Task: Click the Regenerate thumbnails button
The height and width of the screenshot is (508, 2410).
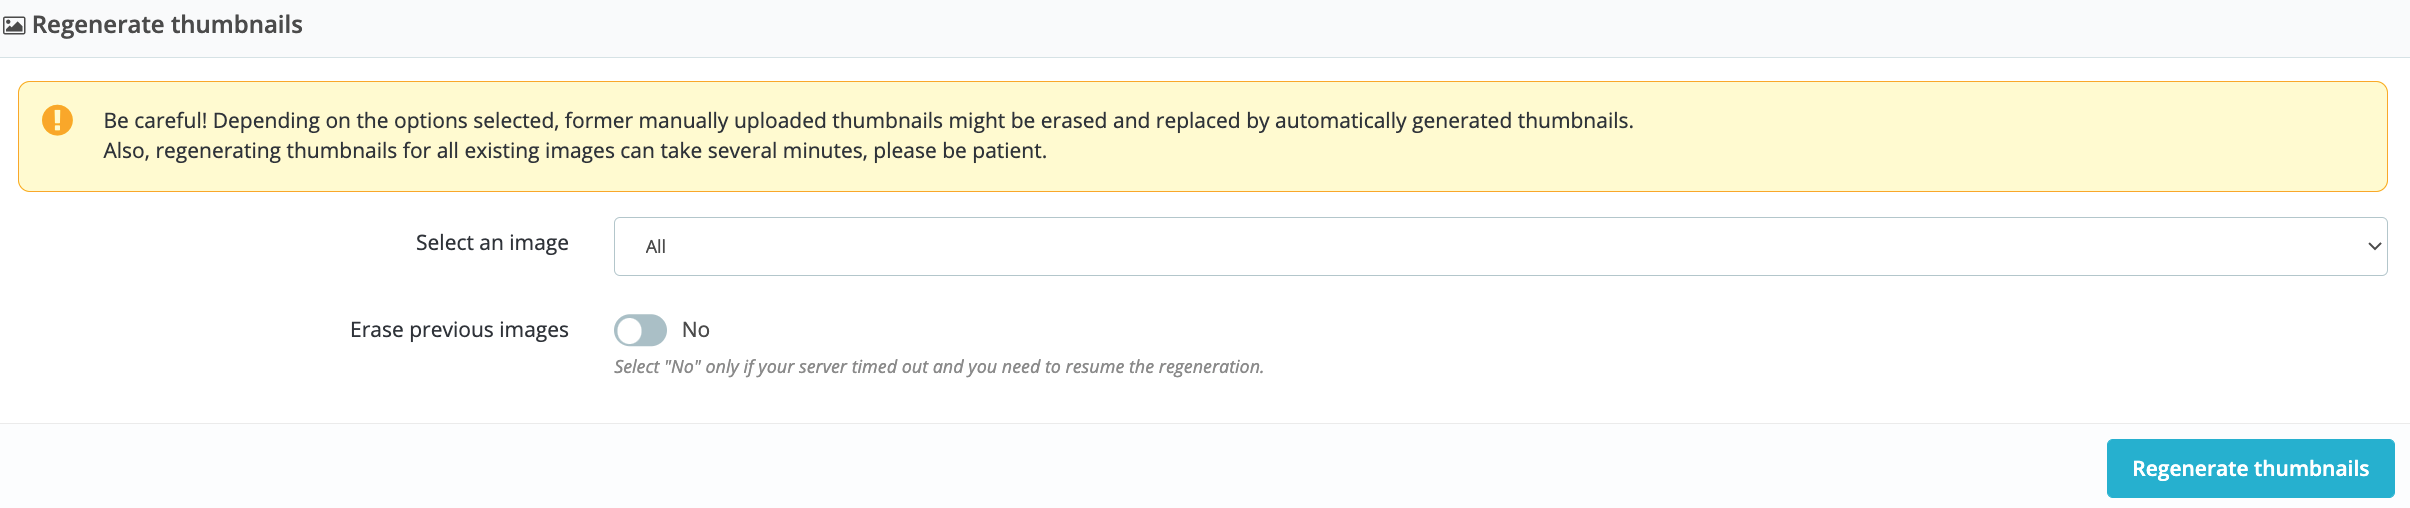Action: pyautogui.click(x=2250, y=468)
